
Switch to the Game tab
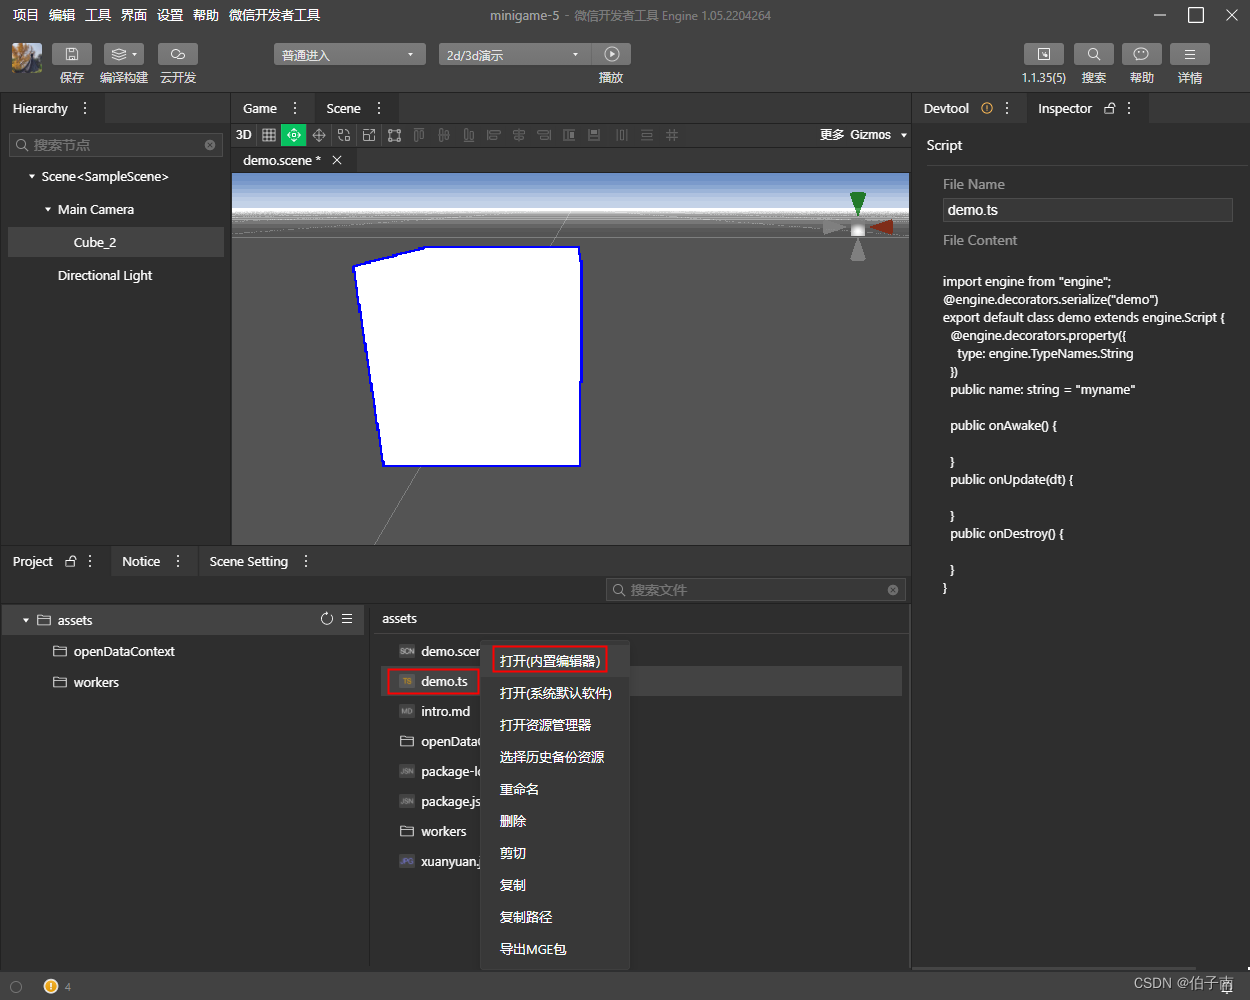[260, 108]
